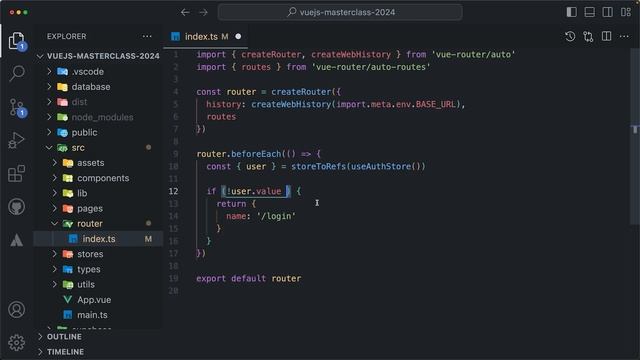
Task: Open the main.ts file
Action: tap(98, 315)
